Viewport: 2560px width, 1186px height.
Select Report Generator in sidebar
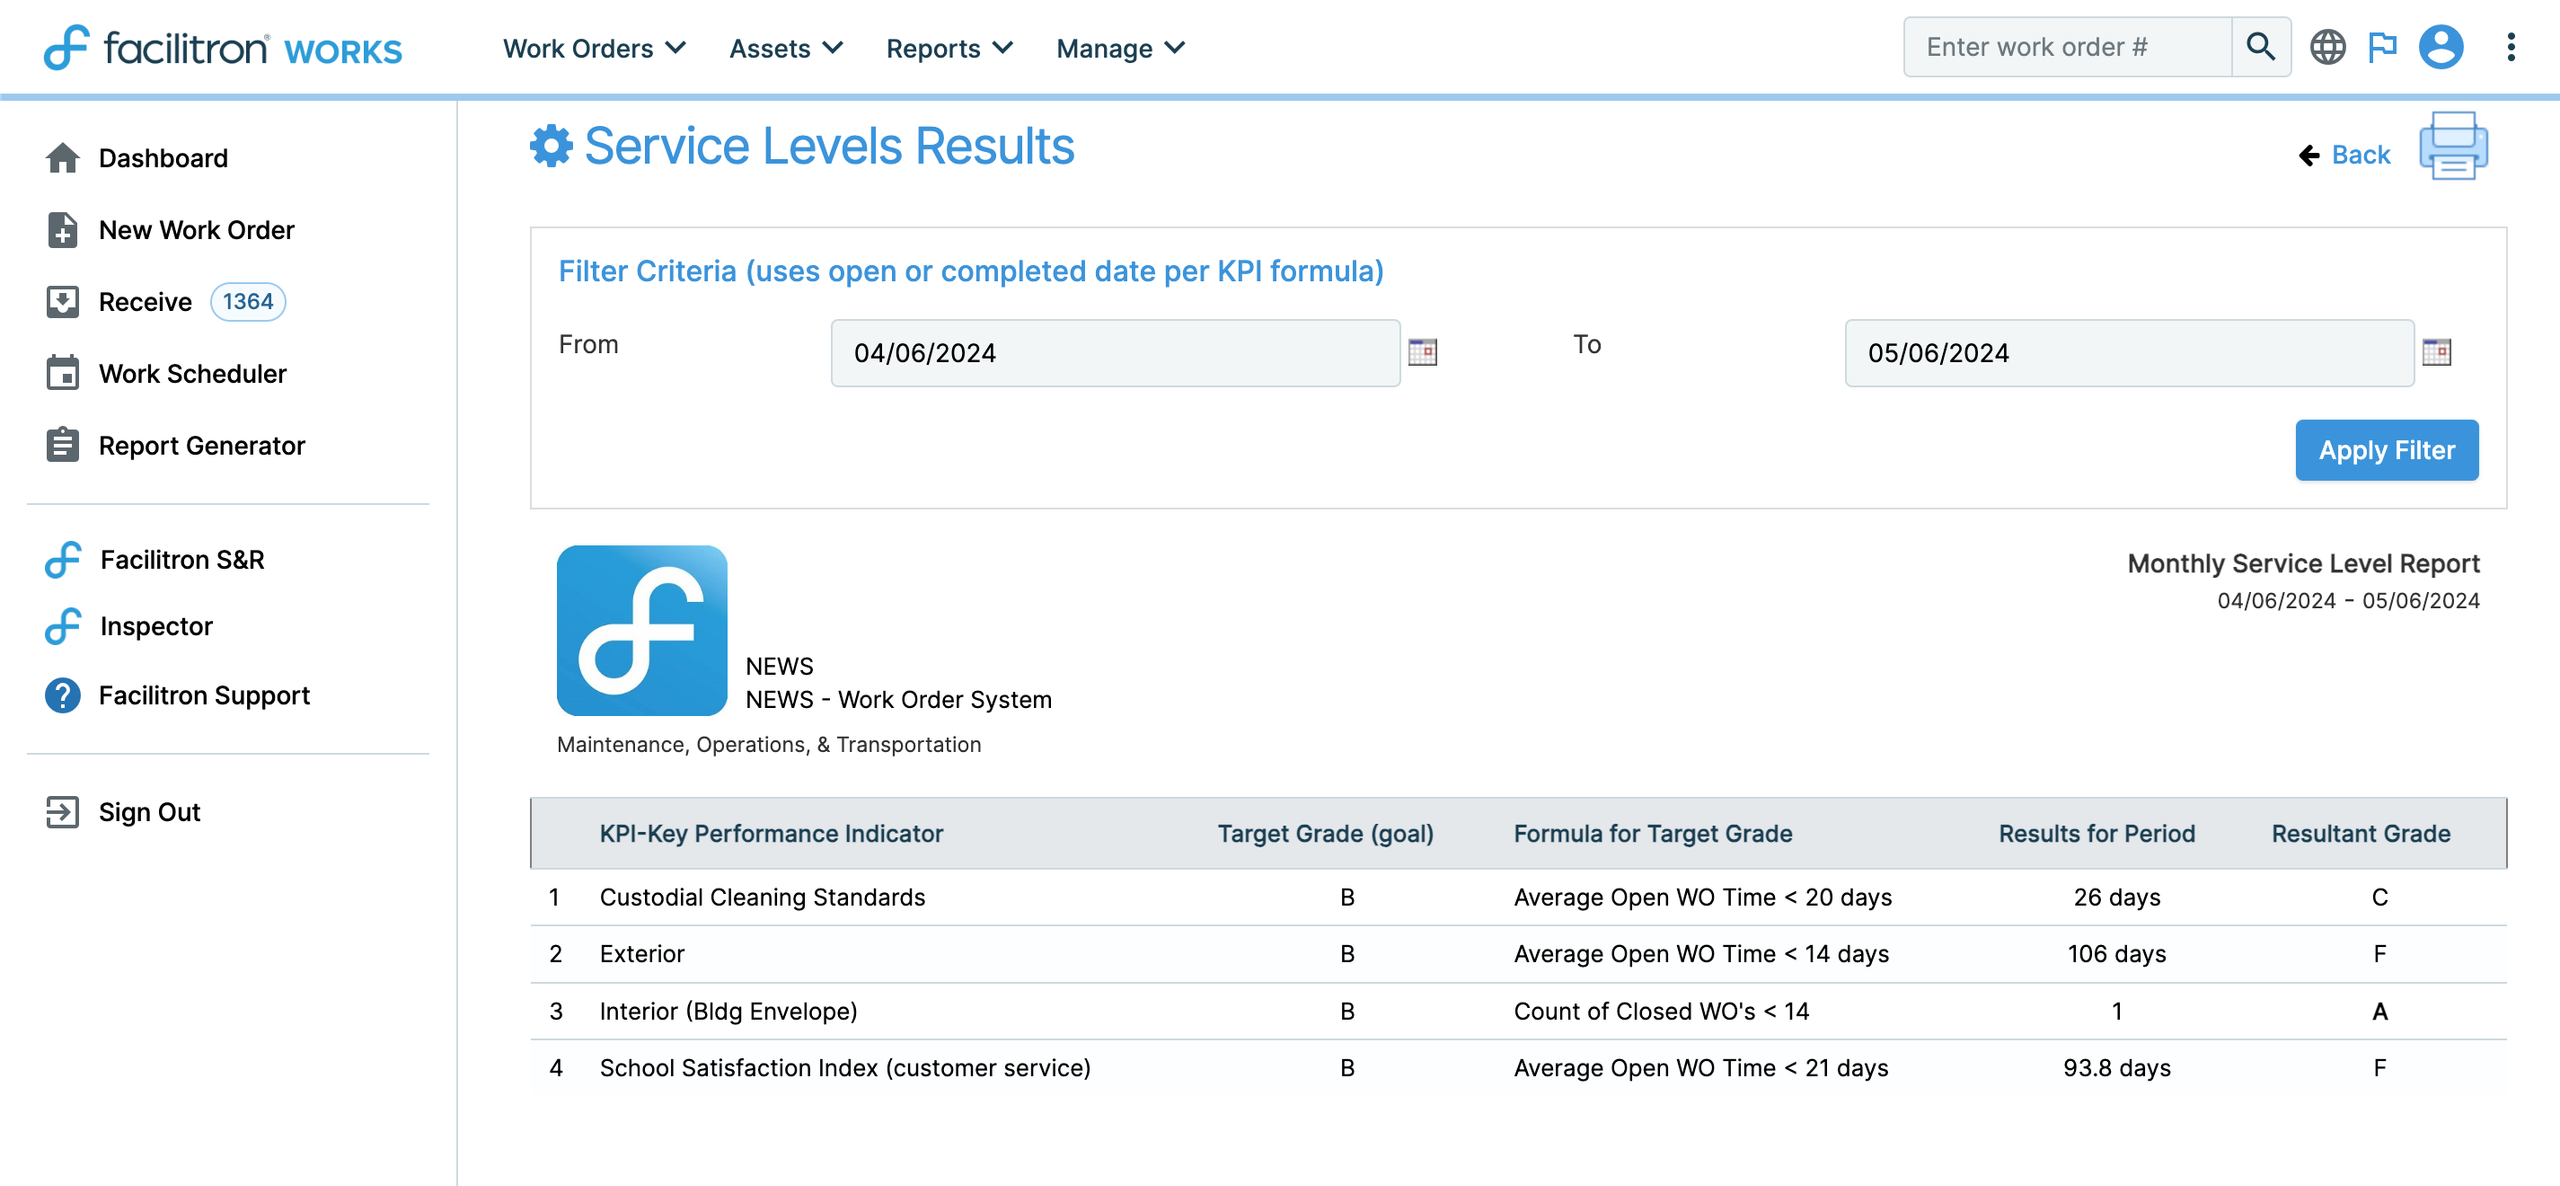201,446
